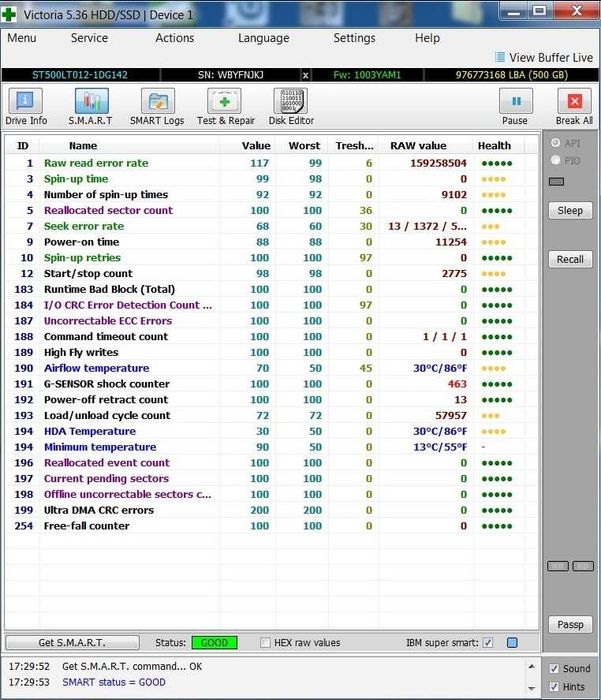
Task: Select the Power-on time row
Action: click(x=271, y=242)
